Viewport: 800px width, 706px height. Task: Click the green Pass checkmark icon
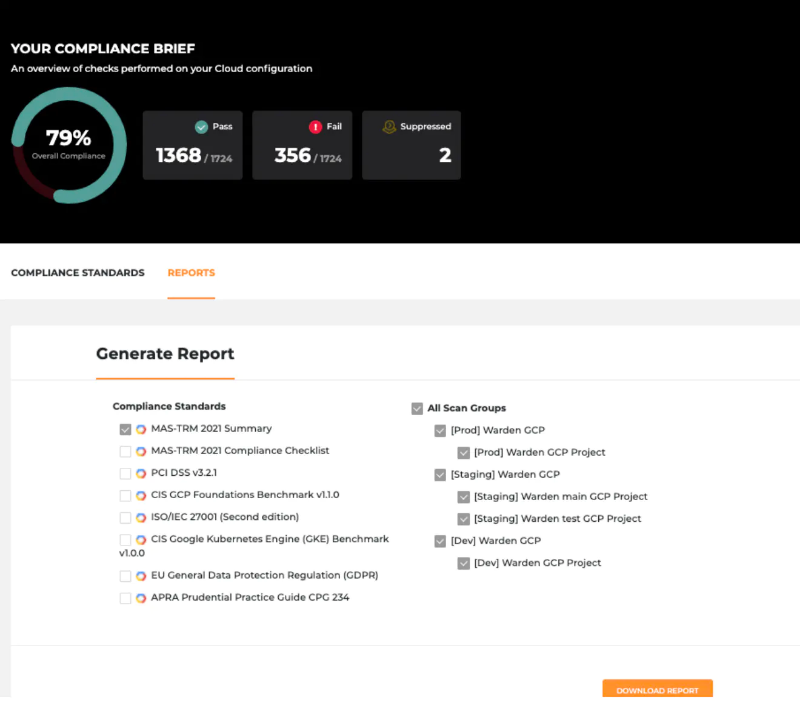[202, 127]
